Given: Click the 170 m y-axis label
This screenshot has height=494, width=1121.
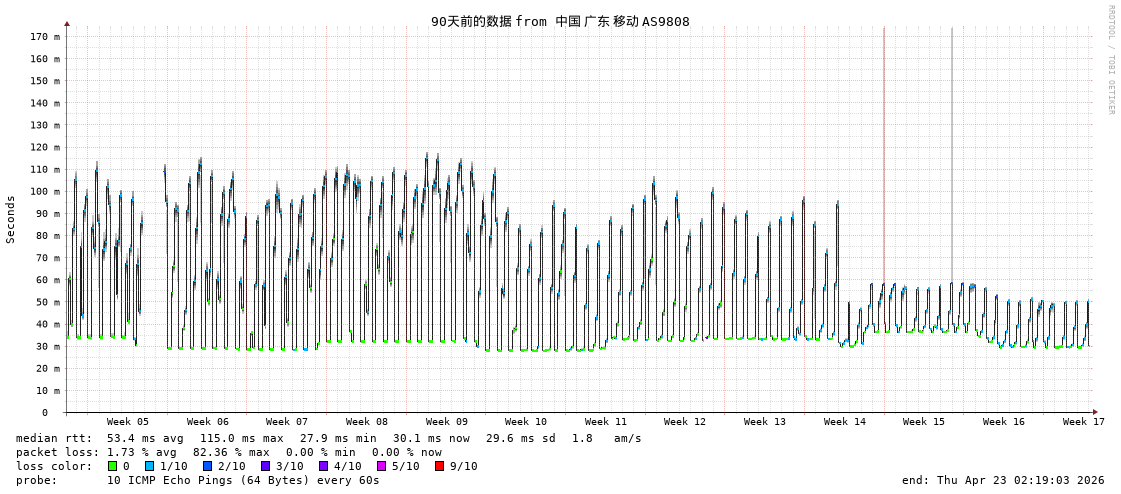Looking at the screenshot, I should tap(44, 37).
